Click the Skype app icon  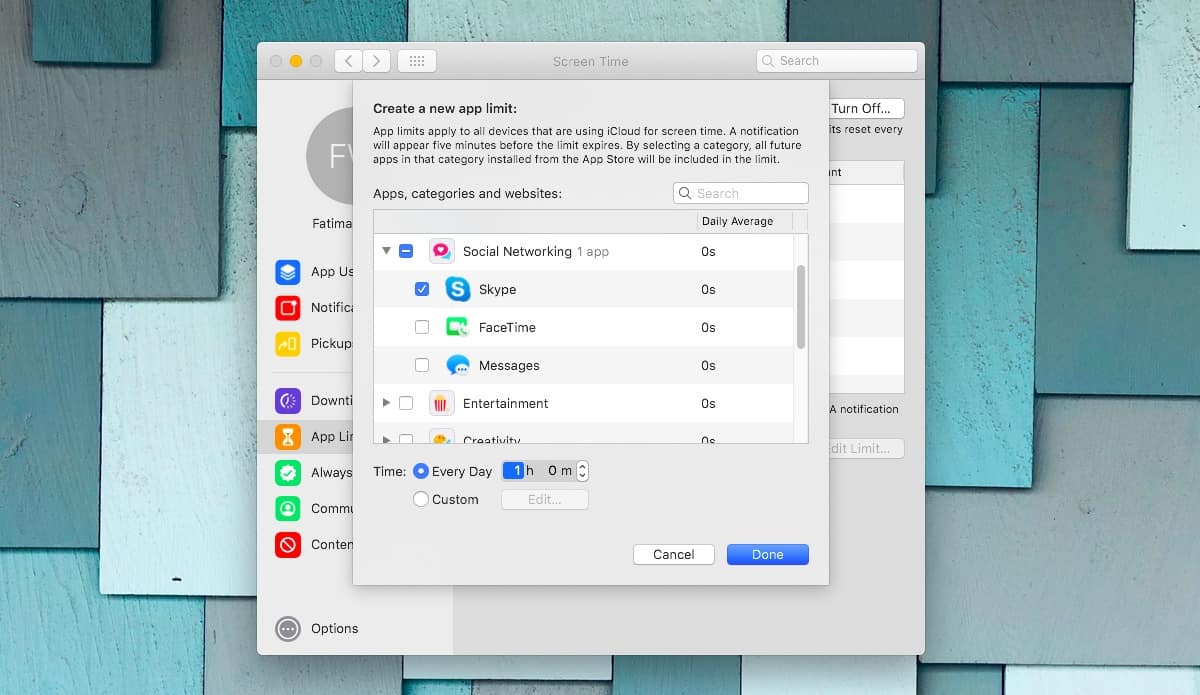click(458, 289)
